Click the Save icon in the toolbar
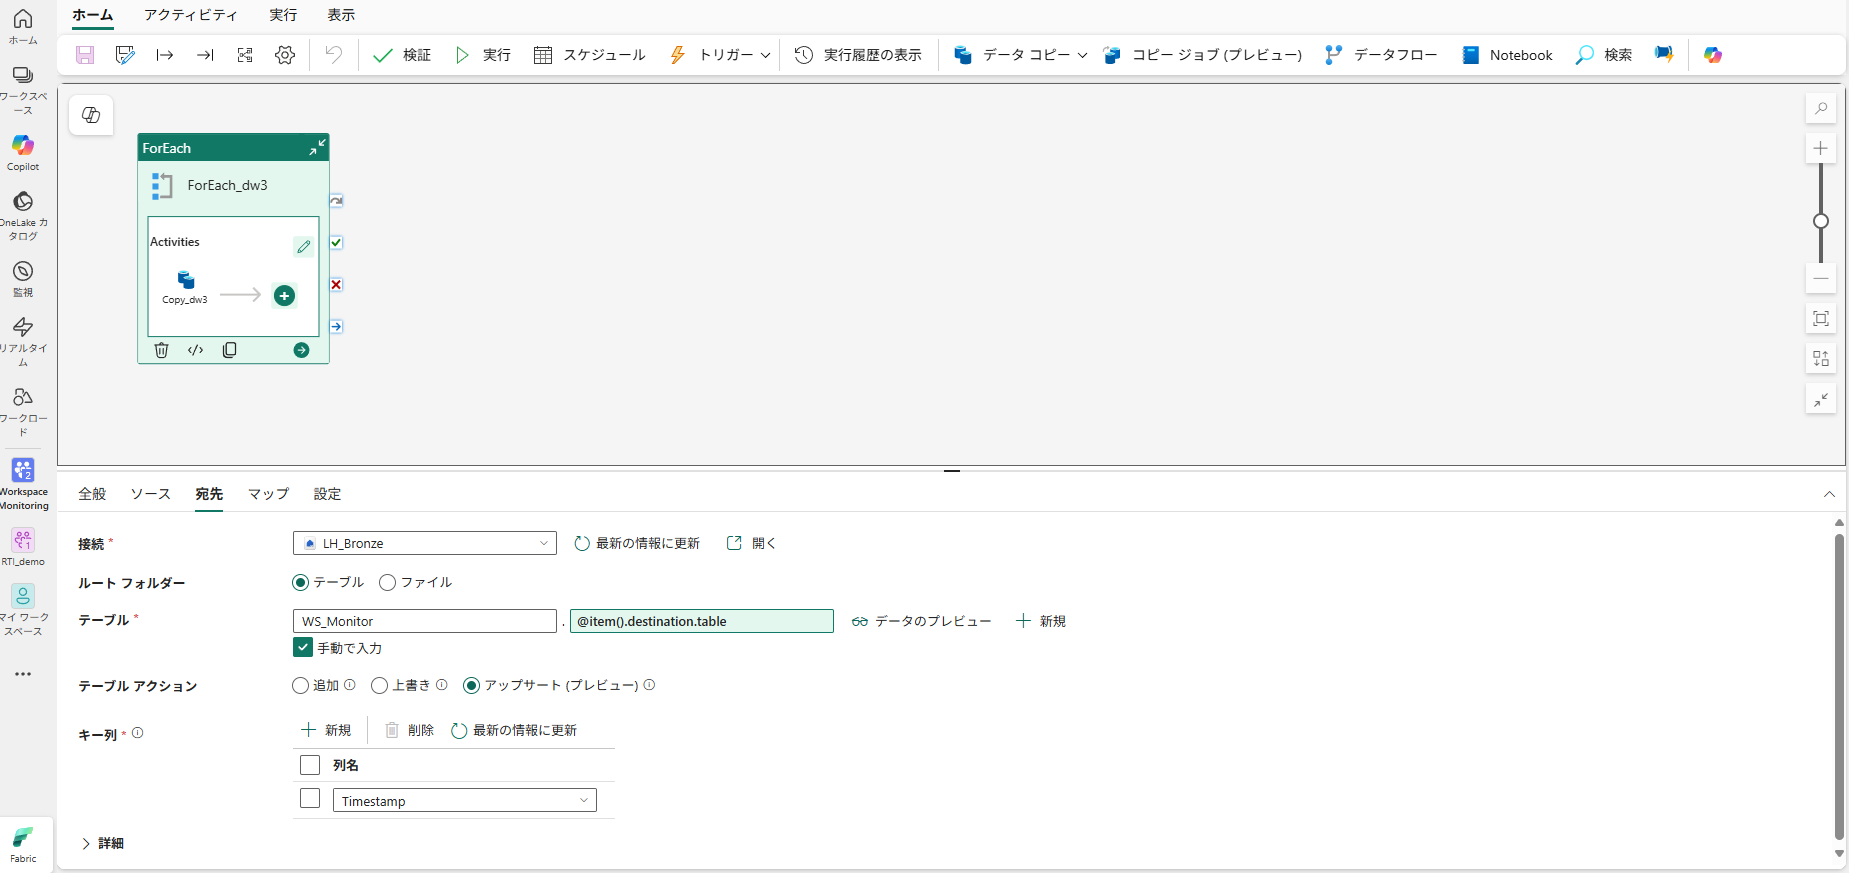1849x873 pixels. tap(85, 55)
